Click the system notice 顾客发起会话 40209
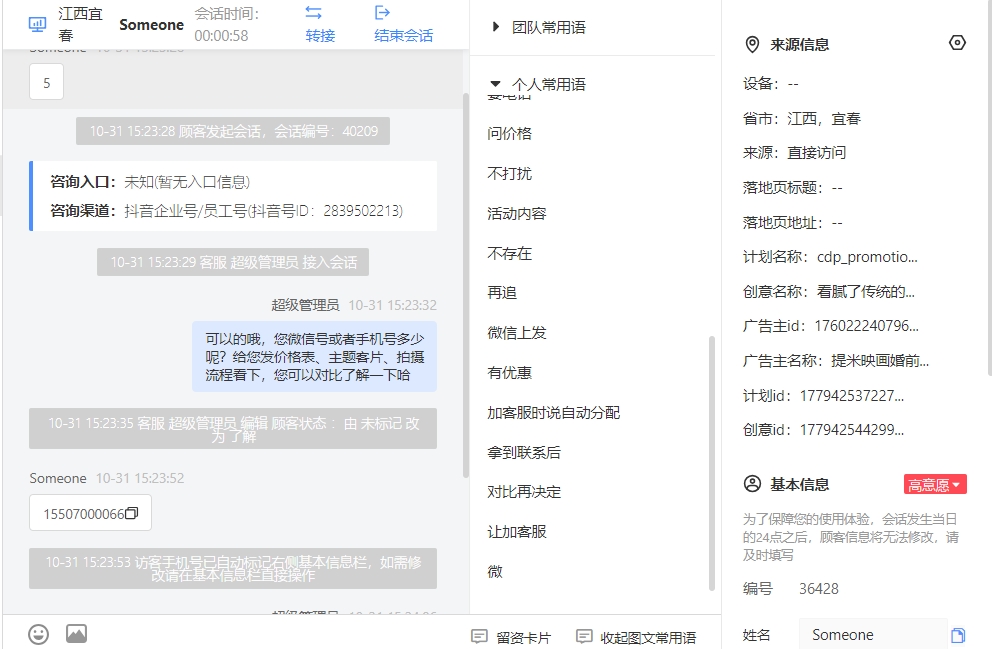Viewport: 992px width, 649px height. click(x=233, y=131)
